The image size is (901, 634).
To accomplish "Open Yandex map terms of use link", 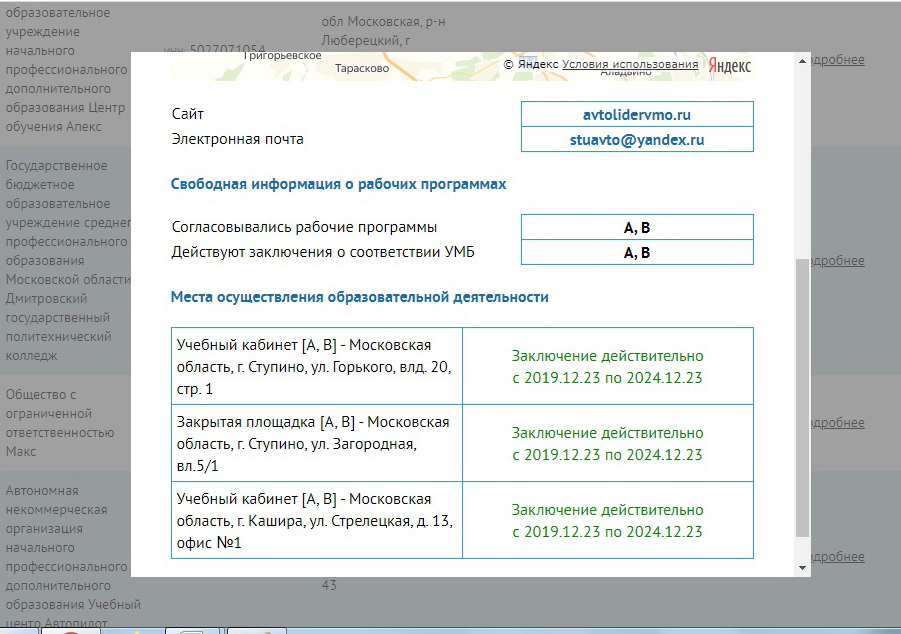I will pyautogui.click(x=630, y=64).
